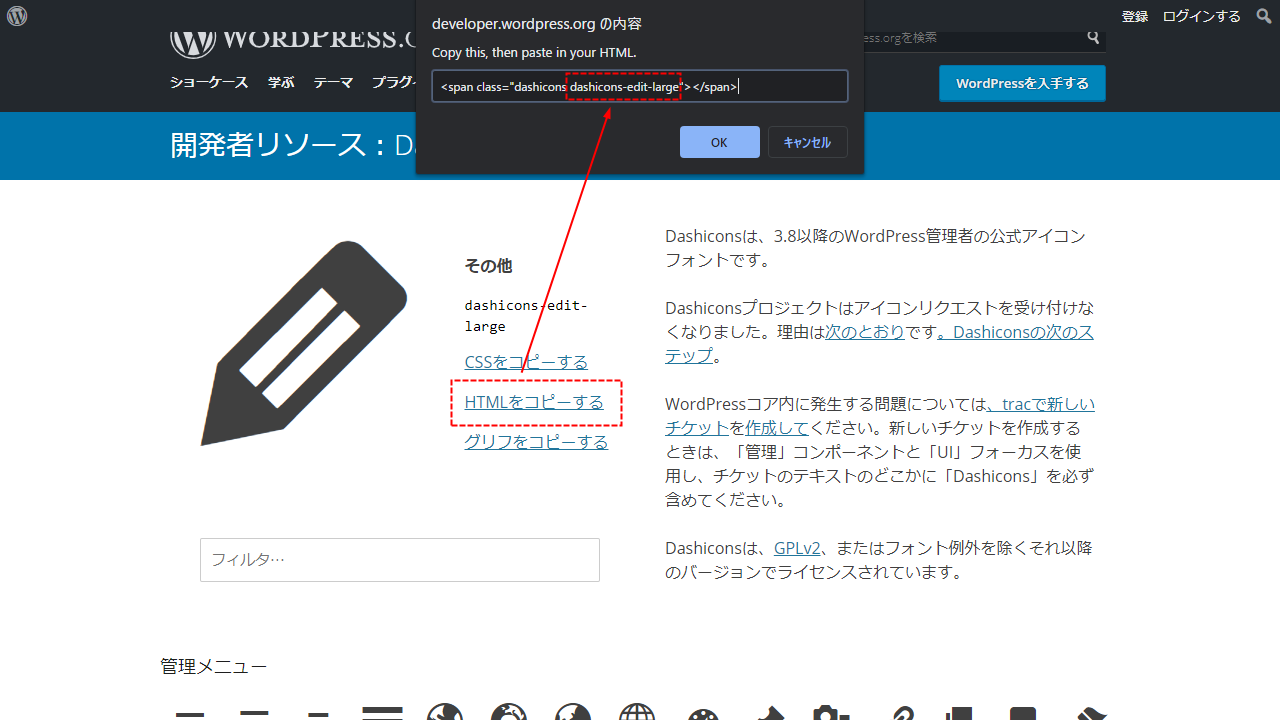Image resolution: width=1280 pixels, height=720 pixels.
Task: Click the CSSをコピーする link
Action: tap(526, 361)
